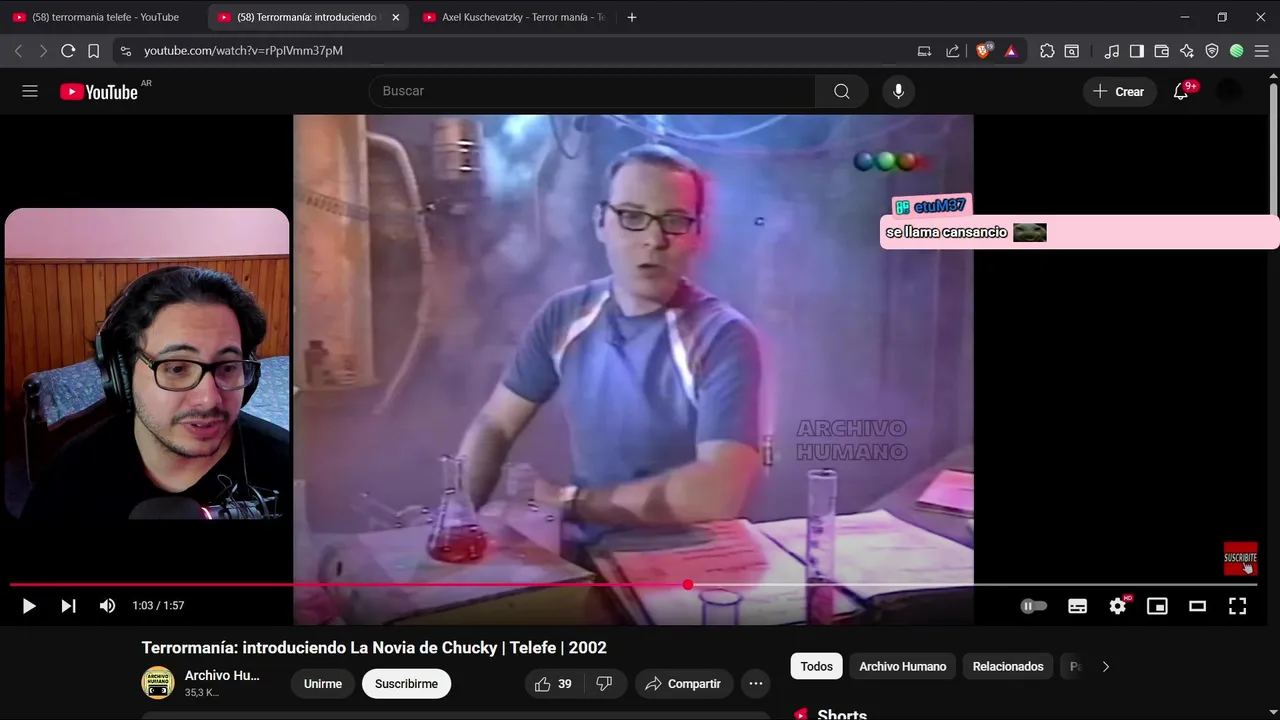Screen dimensions: 1280x720
Task: Install app / cast screen icon
Action: [x=924, y=51]
